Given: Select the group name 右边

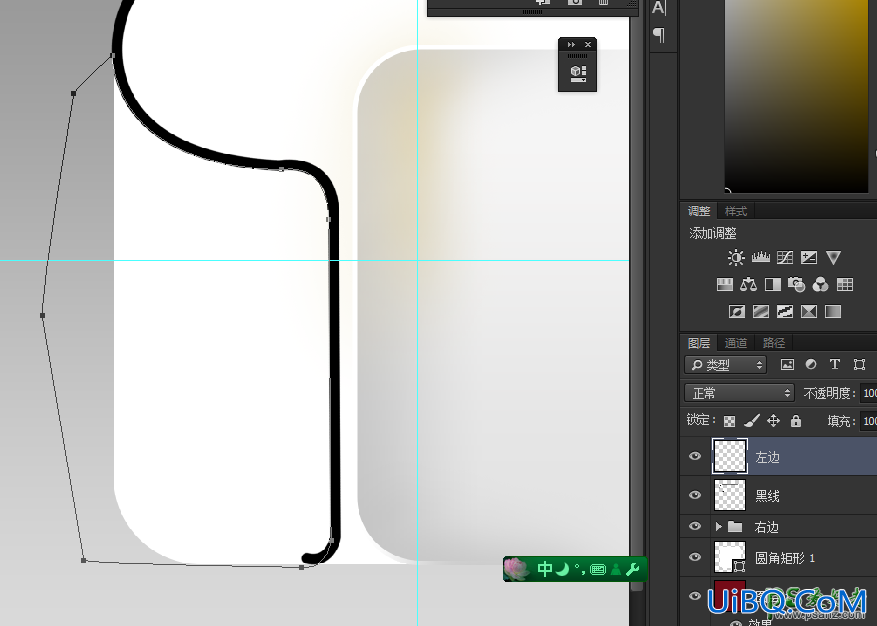Looking at the screenshot, I should 766,526.
